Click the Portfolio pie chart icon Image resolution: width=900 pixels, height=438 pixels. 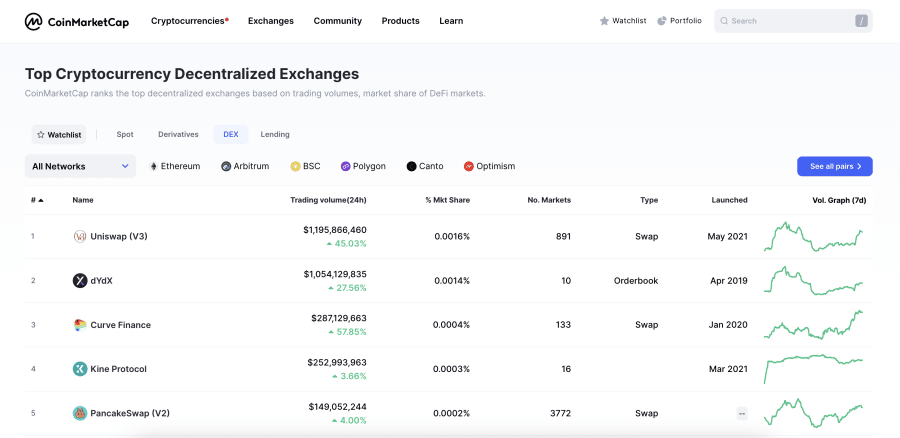pos(662,21)
